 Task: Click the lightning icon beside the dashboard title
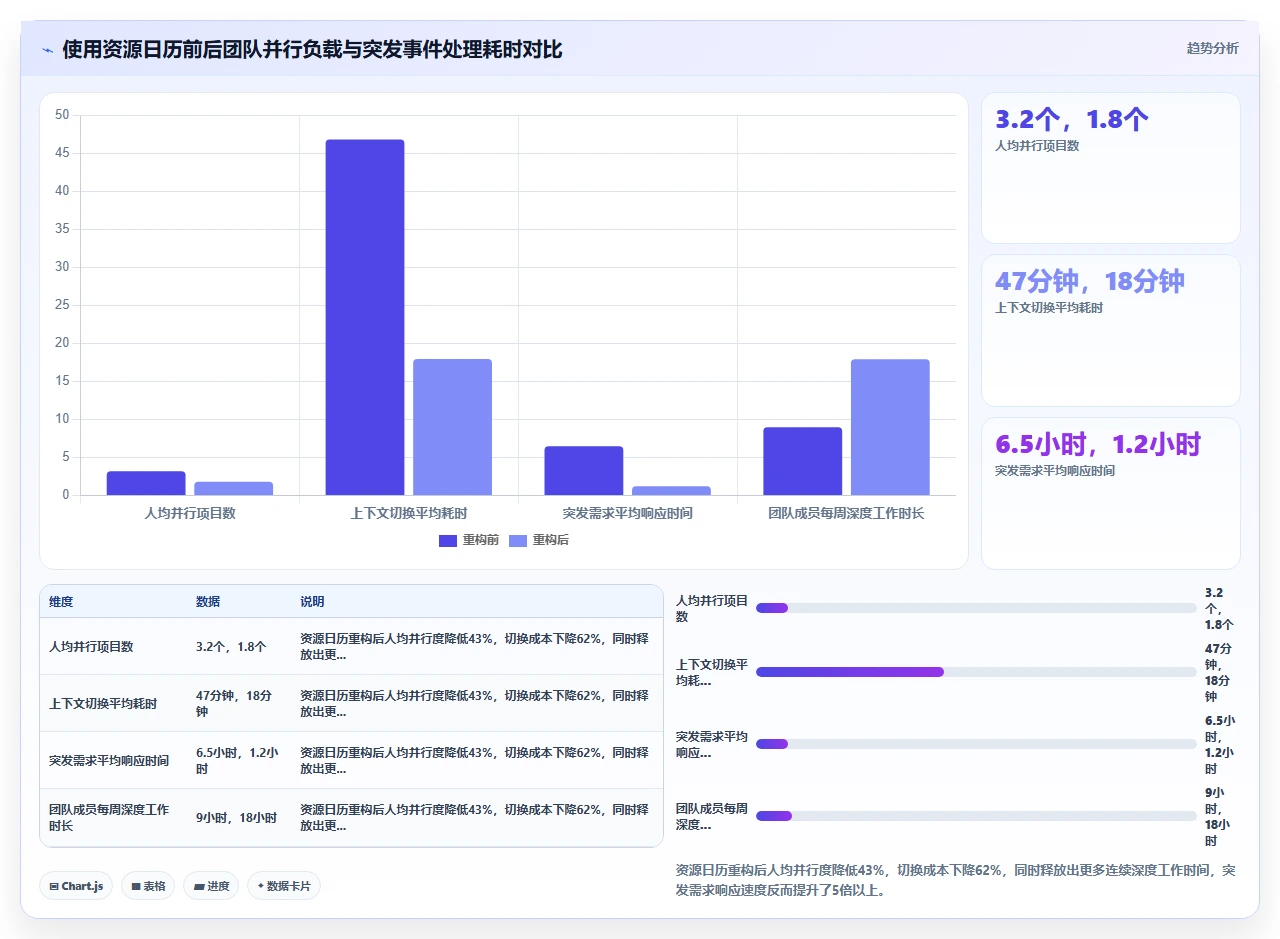coord(48,50)
